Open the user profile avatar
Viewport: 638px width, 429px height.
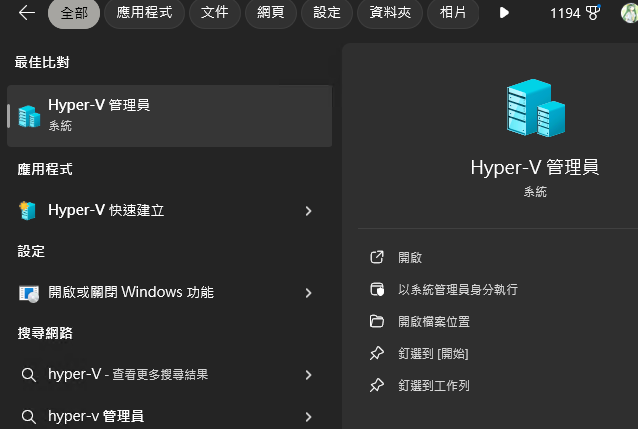pos(629,13)
